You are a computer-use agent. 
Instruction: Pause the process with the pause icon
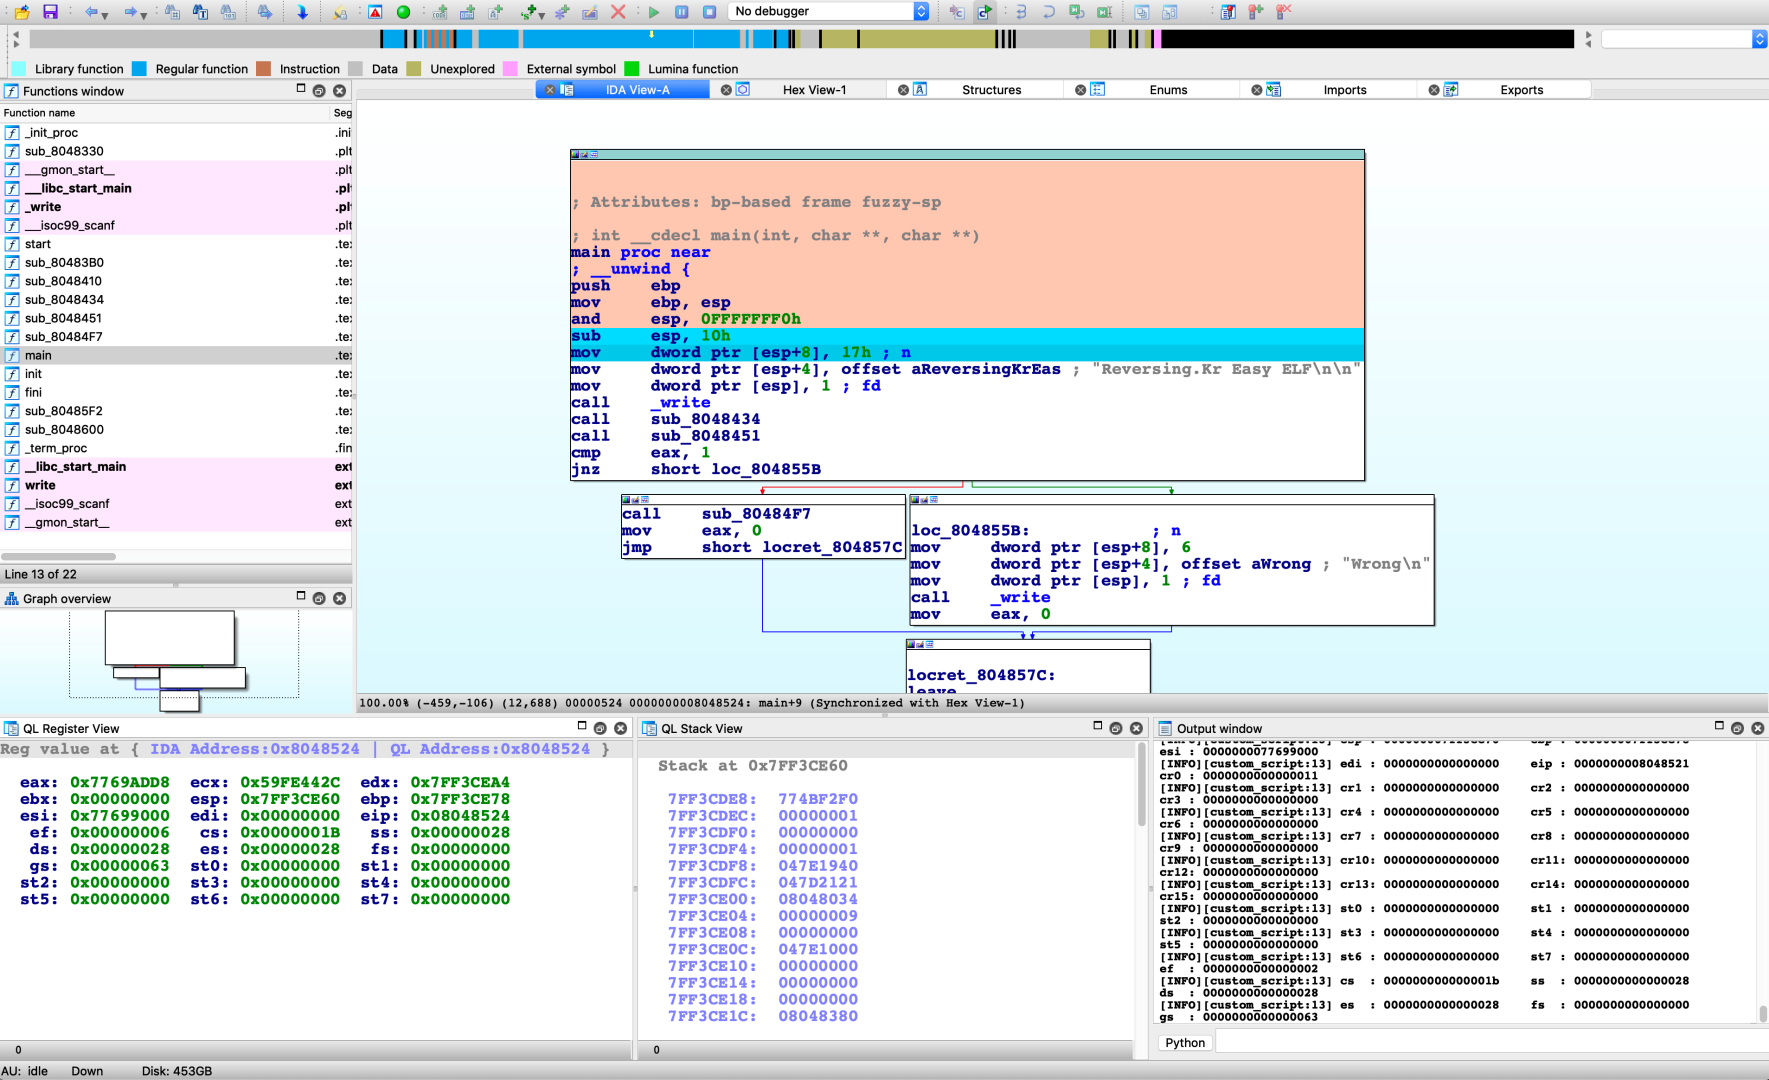tap(681, 12)
